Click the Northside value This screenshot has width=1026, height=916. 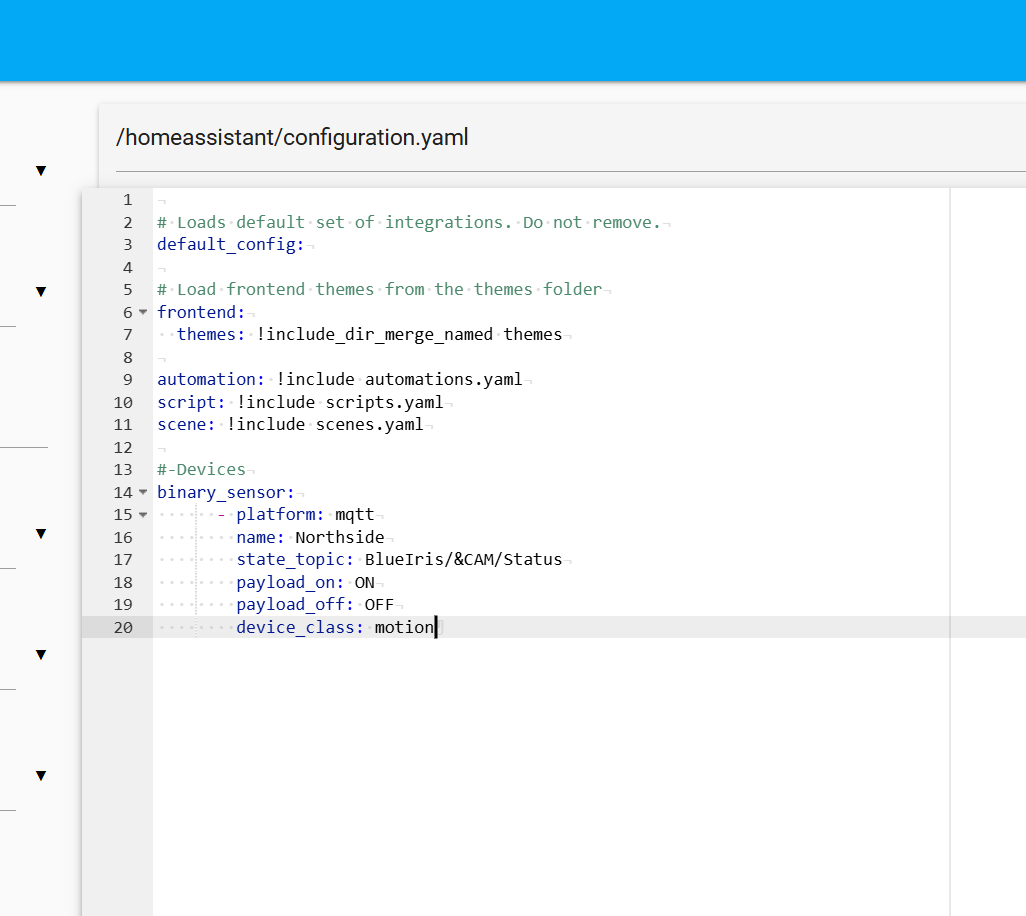[340, 537]
